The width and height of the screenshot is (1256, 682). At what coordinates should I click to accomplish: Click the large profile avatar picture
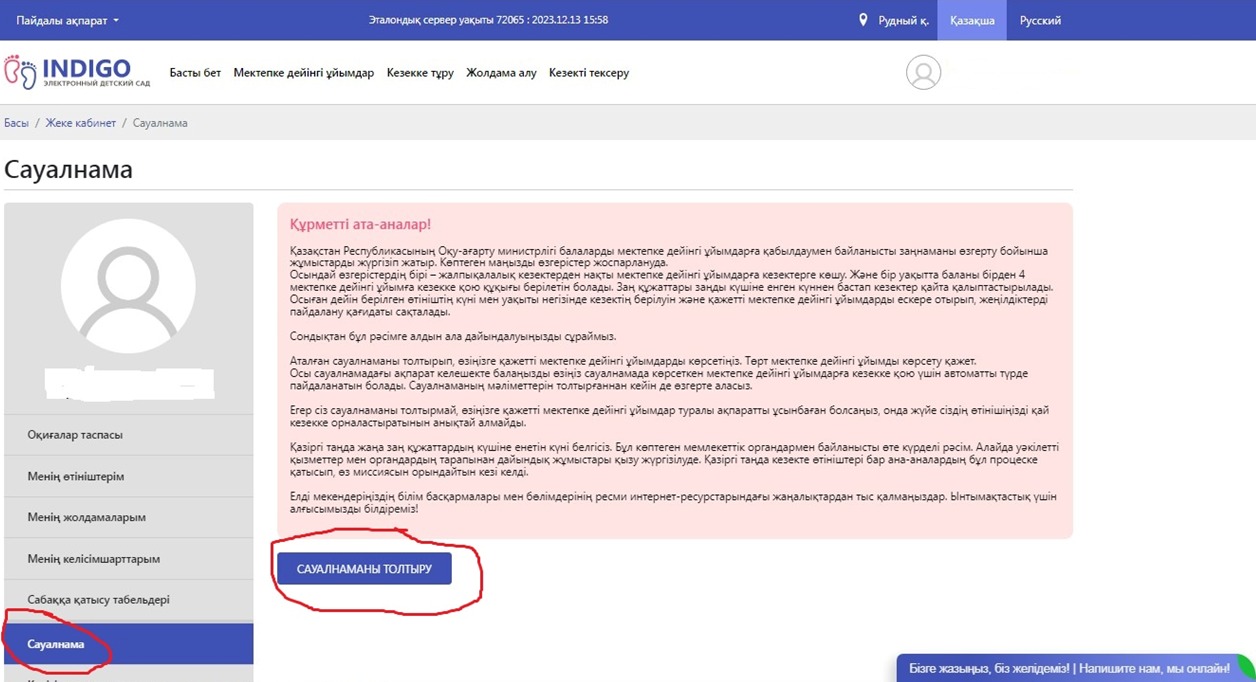pos(128,286)
